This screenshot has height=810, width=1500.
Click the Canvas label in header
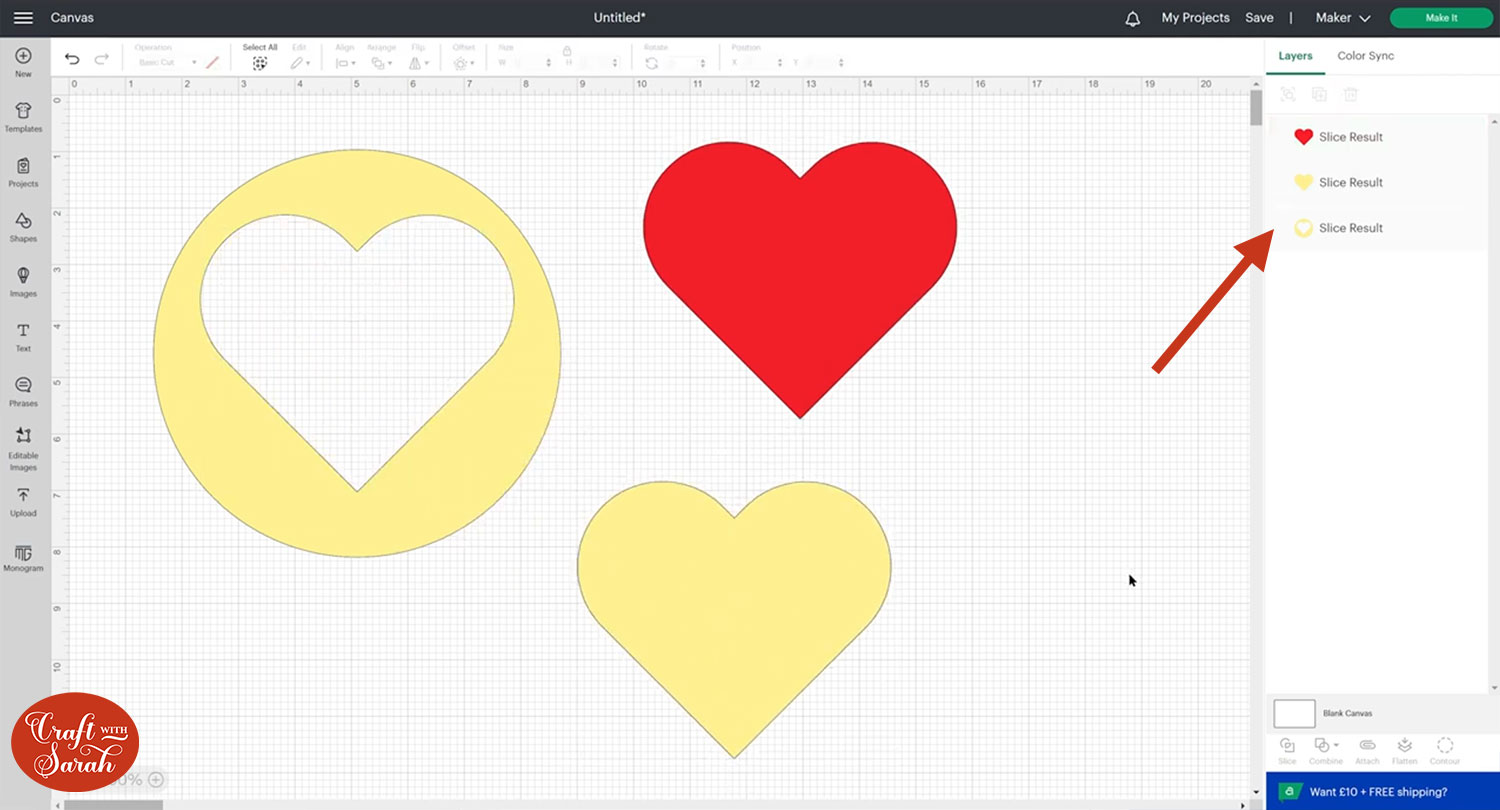pos(72,18)
